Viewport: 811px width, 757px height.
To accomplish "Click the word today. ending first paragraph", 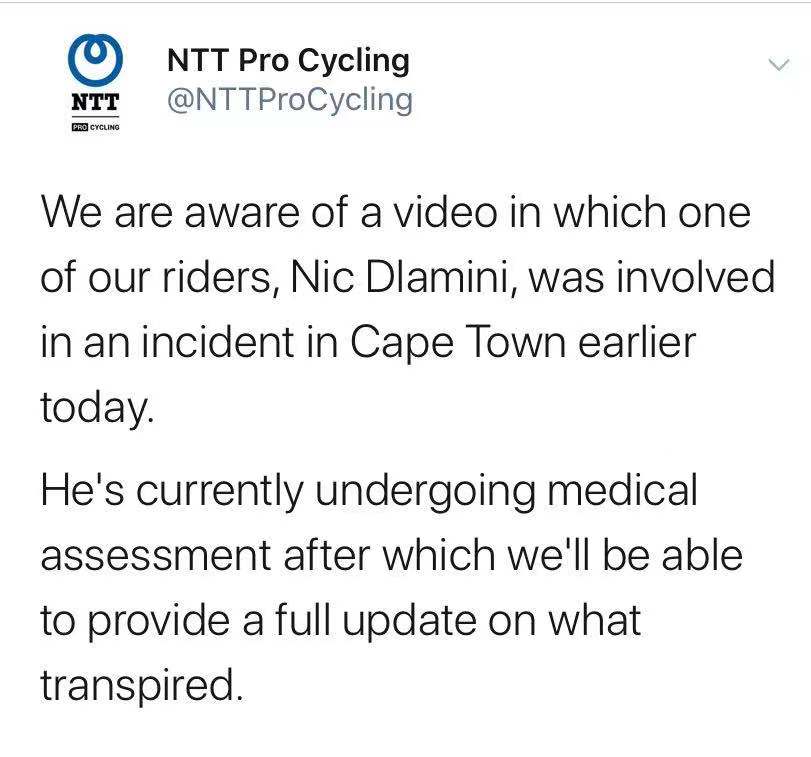I will [97, 408].
